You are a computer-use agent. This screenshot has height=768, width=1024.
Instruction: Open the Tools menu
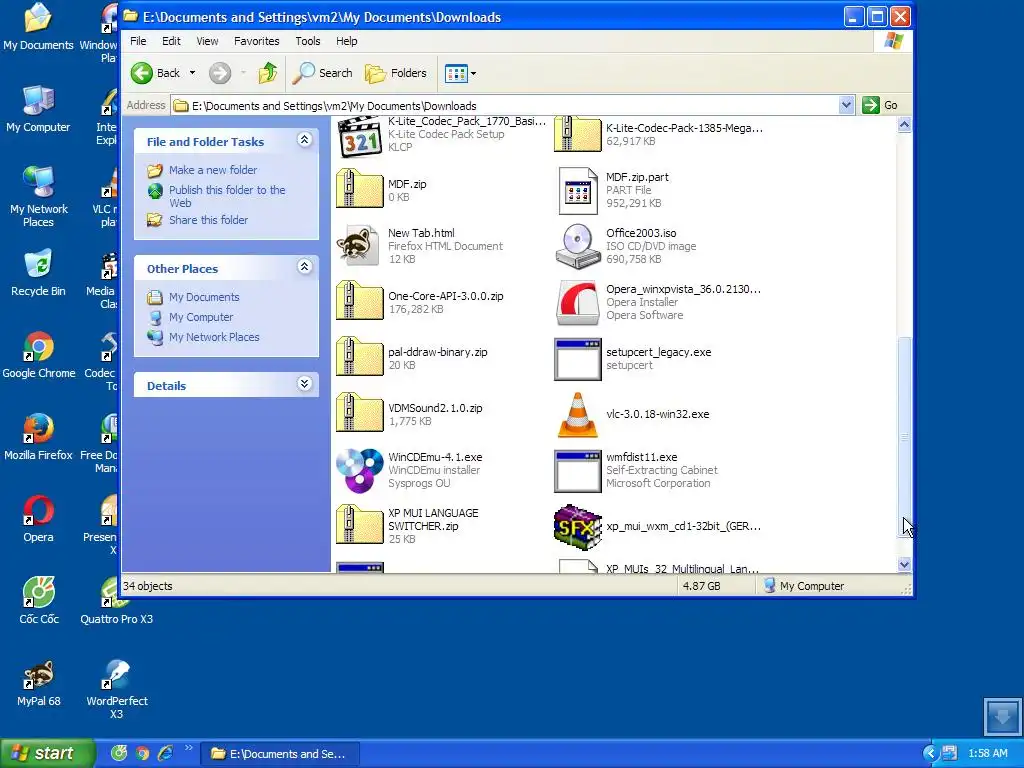(x=308, y=41)
